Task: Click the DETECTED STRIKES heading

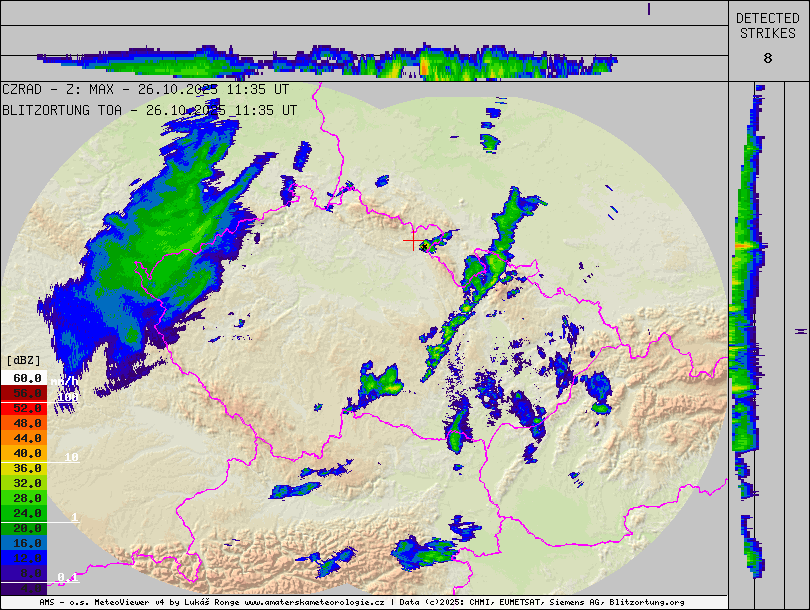Action: 767,26
